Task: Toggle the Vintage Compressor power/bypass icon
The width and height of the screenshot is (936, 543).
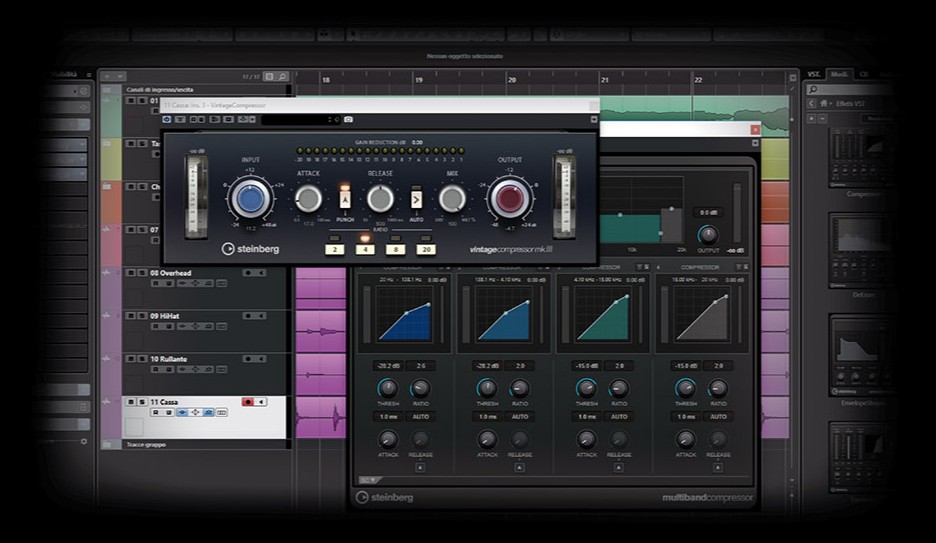Action: click(x=167, y=119)
